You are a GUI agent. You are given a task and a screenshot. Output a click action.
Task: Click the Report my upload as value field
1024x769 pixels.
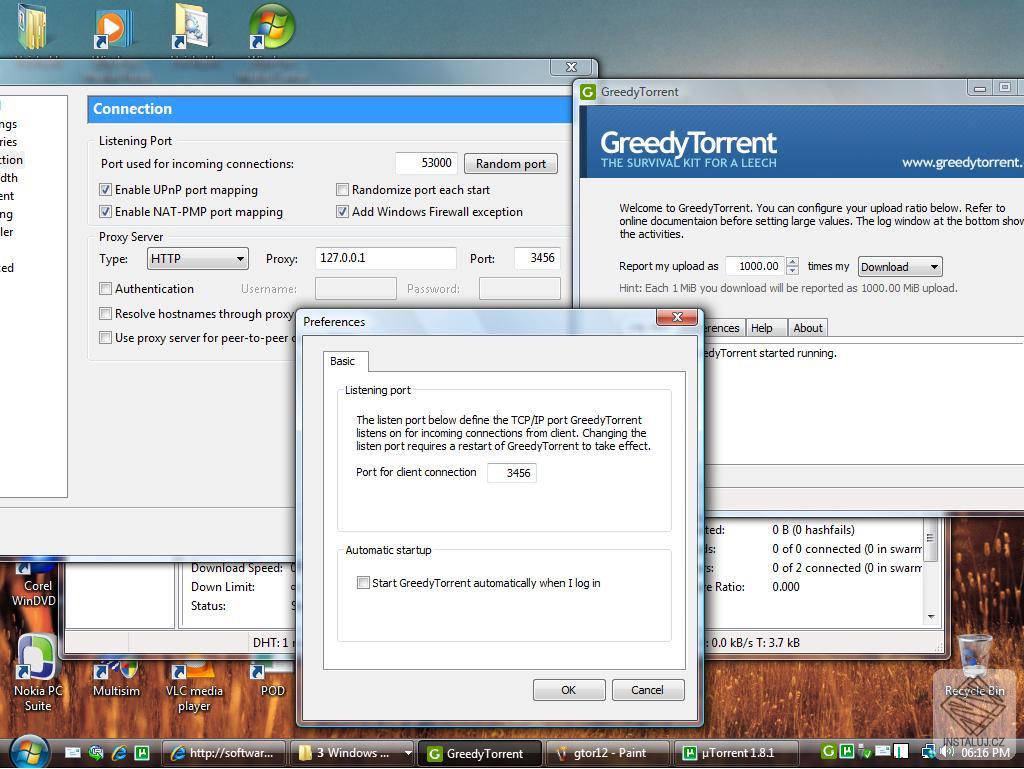click(x=756, y=266)
